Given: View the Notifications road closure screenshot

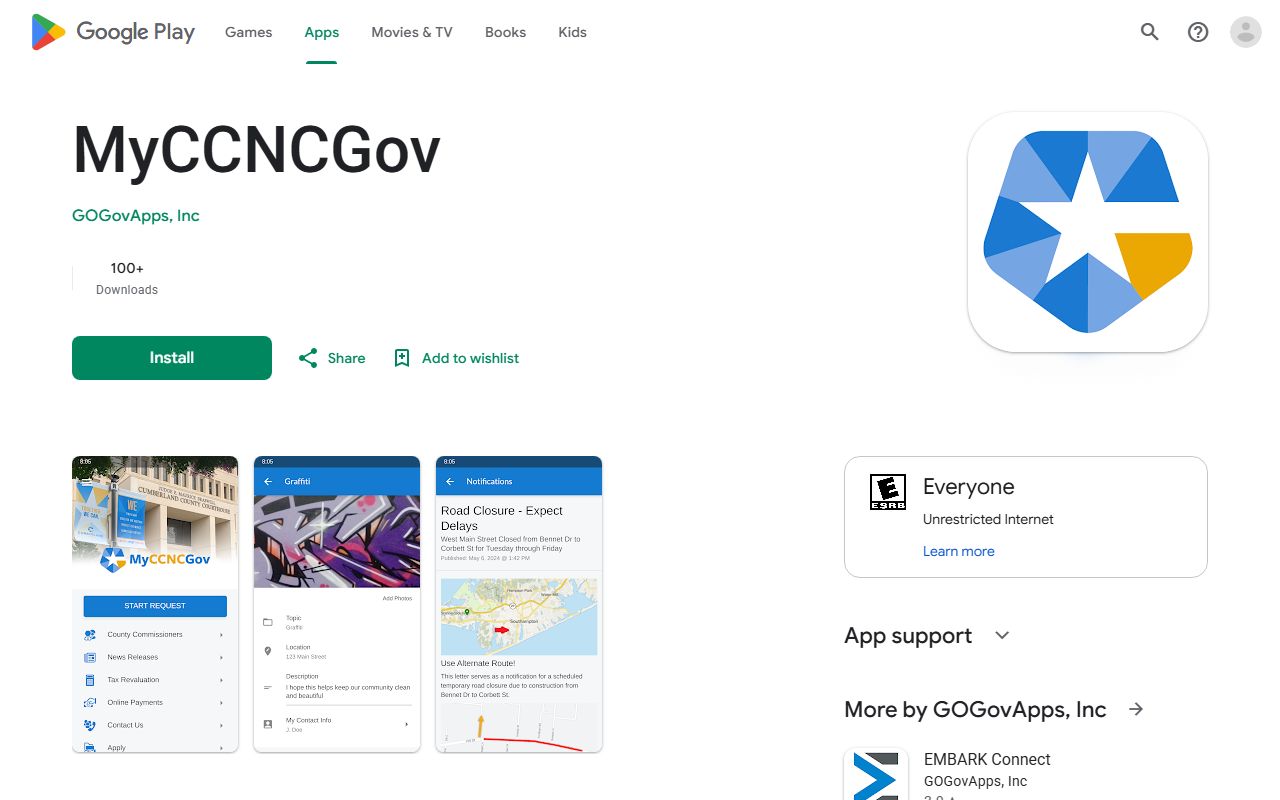Looking at the screenshot, I should [x=519, y=604].
